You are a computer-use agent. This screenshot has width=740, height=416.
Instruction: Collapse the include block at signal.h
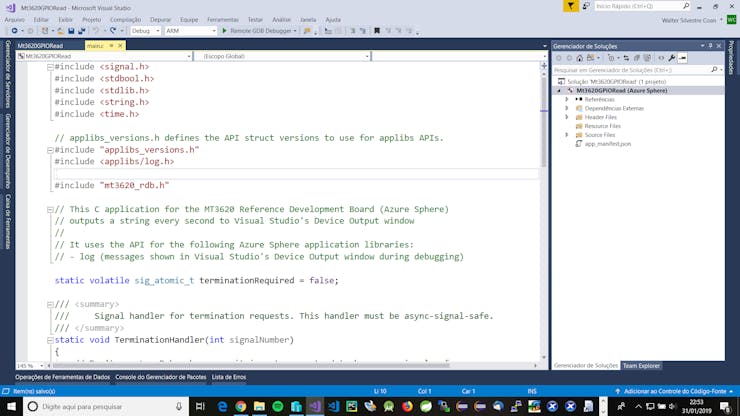(50, 67)
